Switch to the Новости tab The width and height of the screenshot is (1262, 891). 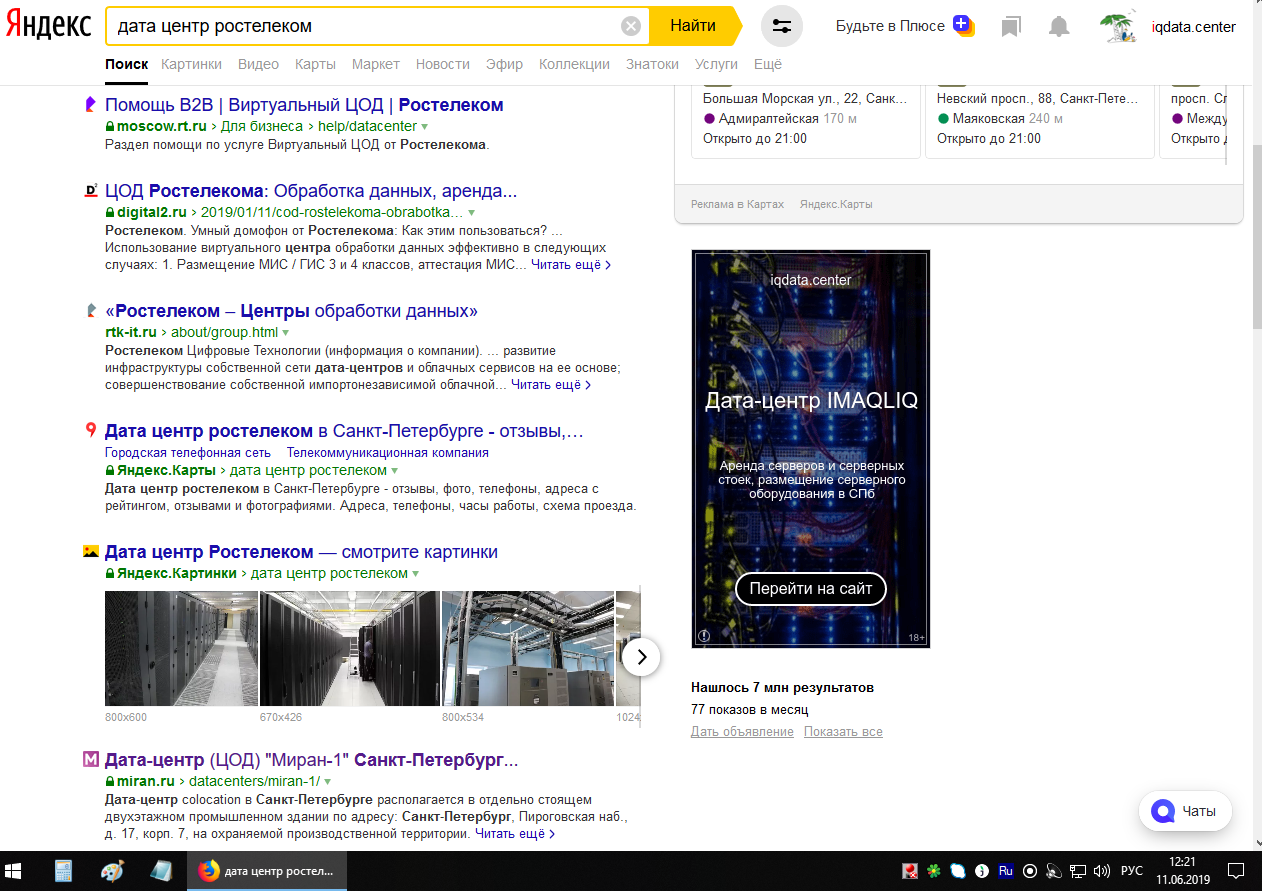tap(443, 64)
